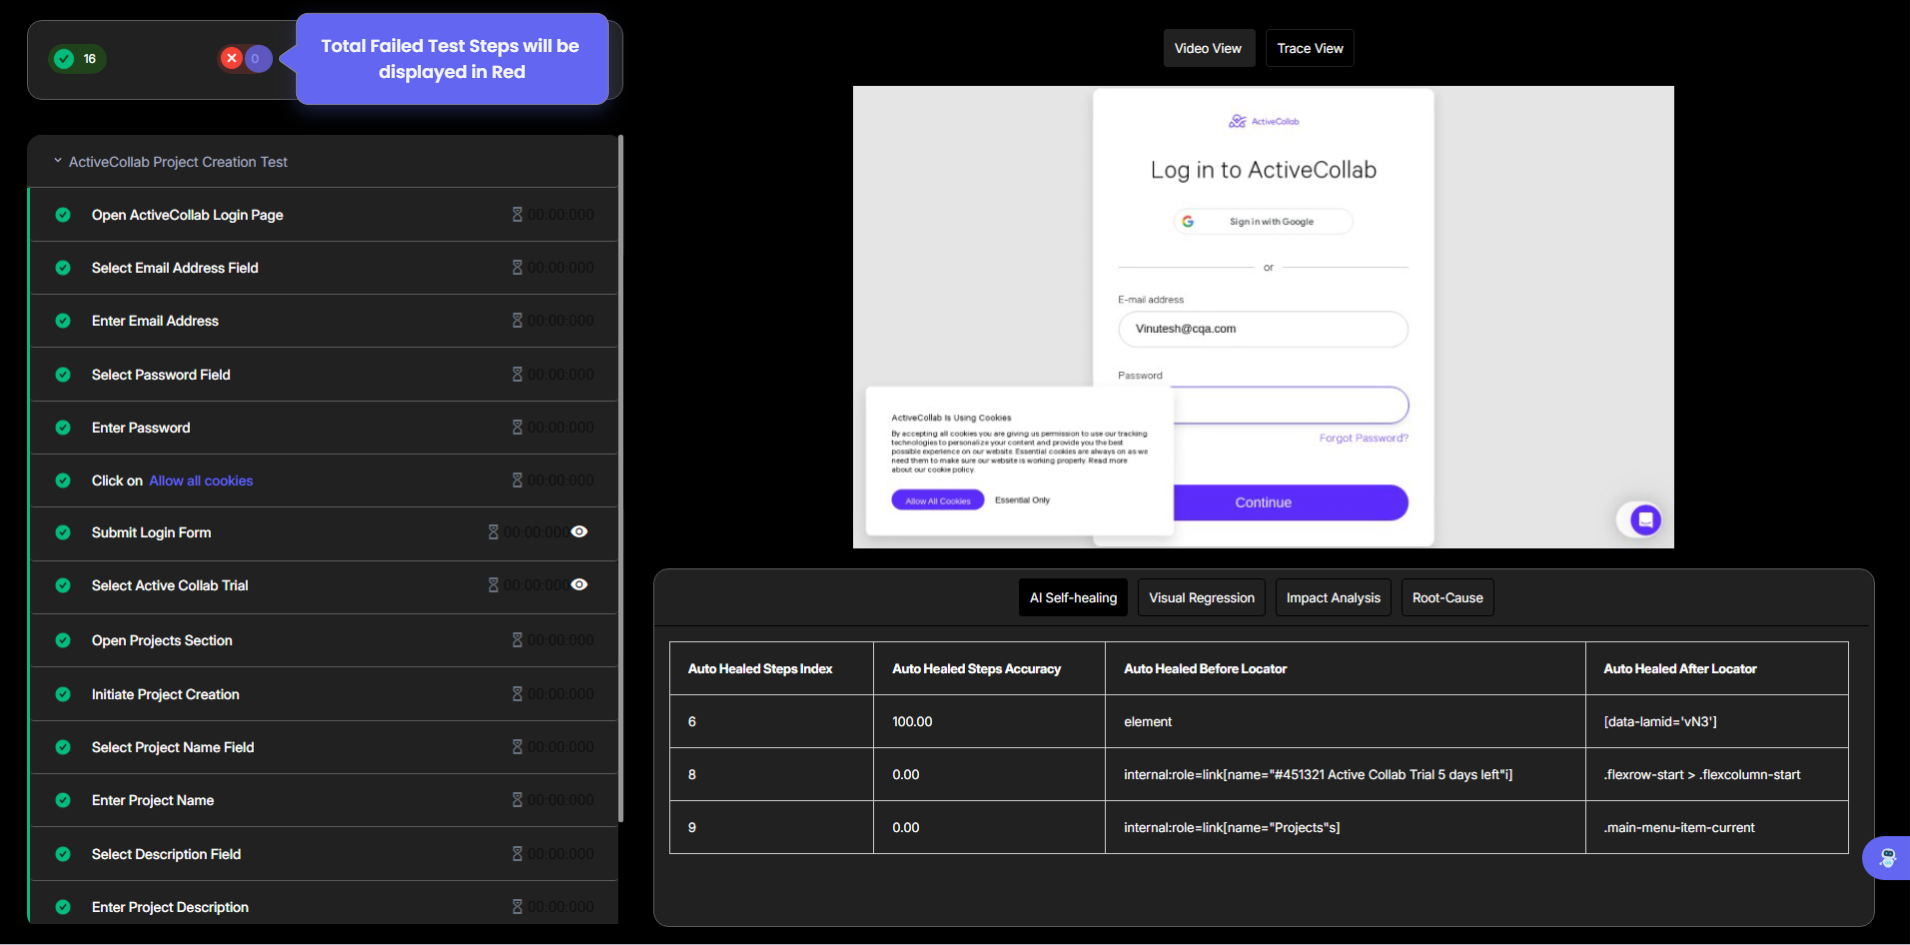1910x945 pixels.
Task: Open the Impact Analysis tab
Action: tap(1332, 598)
